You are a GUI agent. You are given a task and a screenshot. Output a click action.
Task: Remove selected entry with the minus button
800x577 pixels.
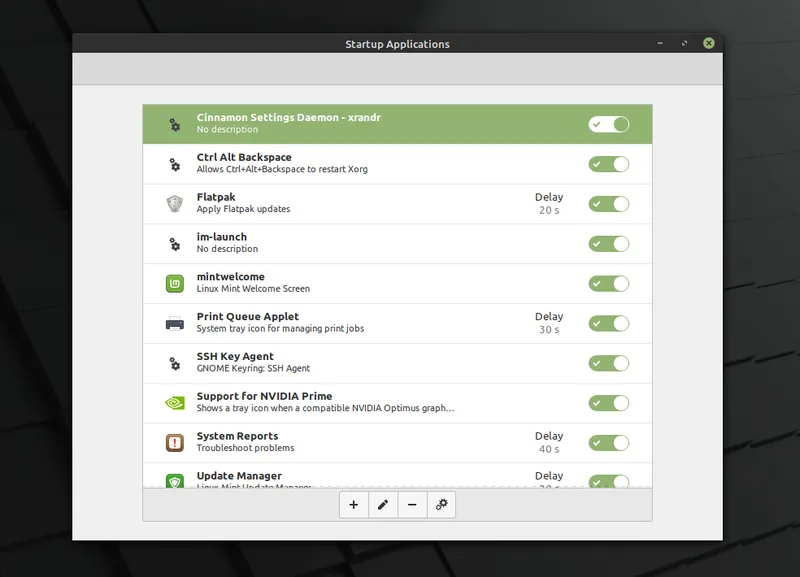412,505
